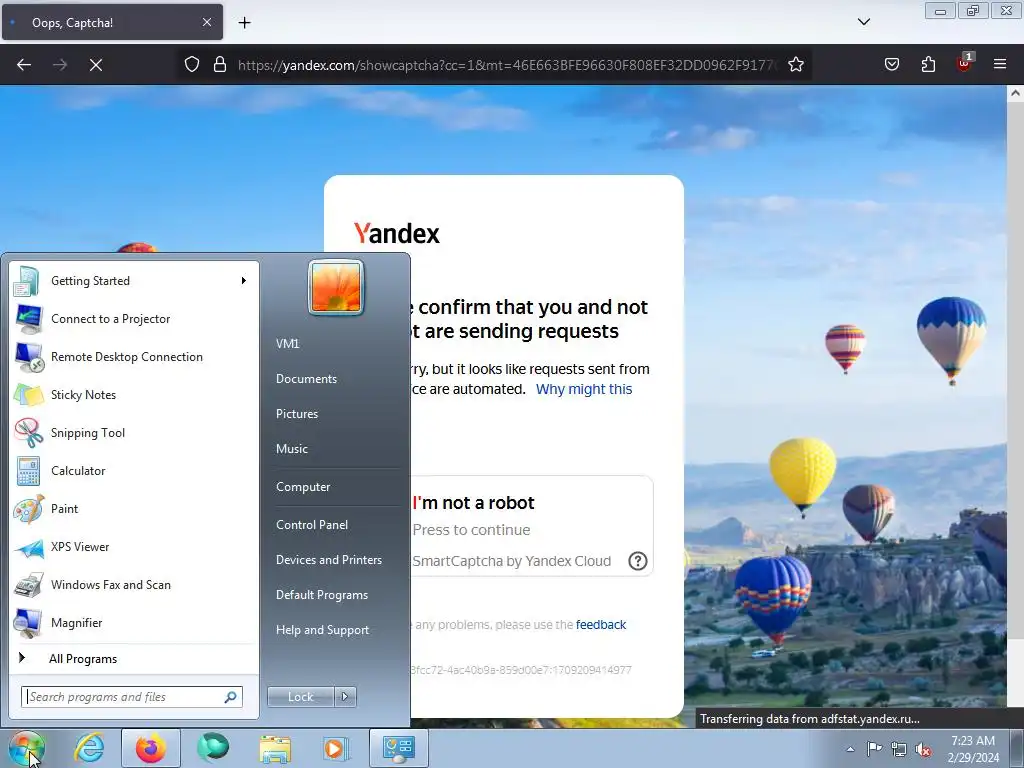The height and width of the screenshot is (768, 1024).
Task: Click the Lock button
Action: pos(300,697)
